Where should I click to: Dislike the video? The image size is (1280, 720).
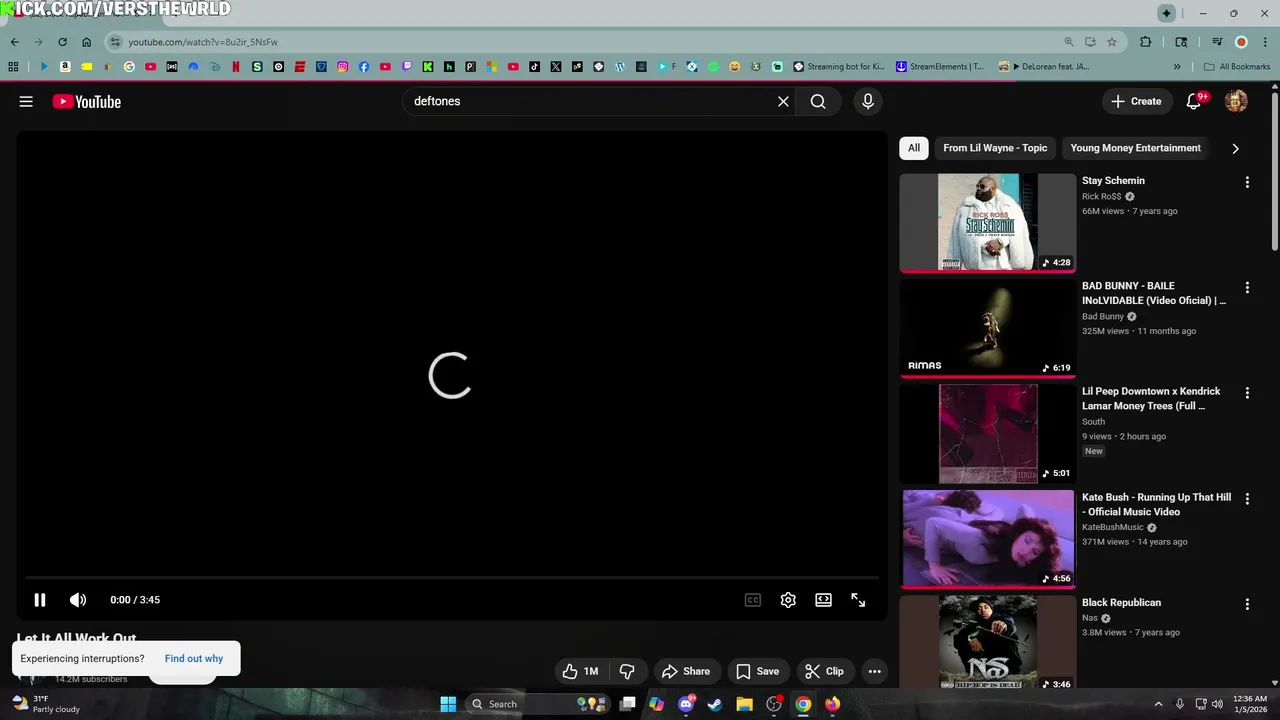point(627,671)
